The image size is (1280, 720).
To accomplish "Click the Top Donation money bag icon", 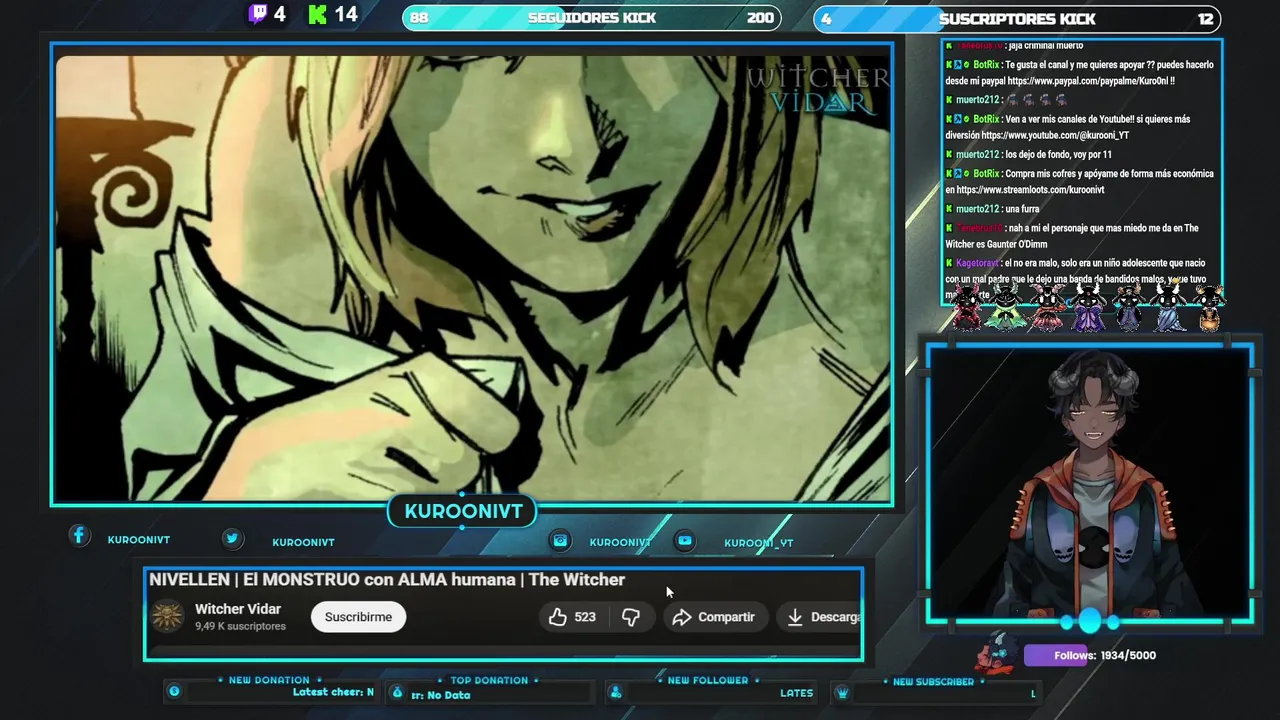I will [x=397, y=692].
